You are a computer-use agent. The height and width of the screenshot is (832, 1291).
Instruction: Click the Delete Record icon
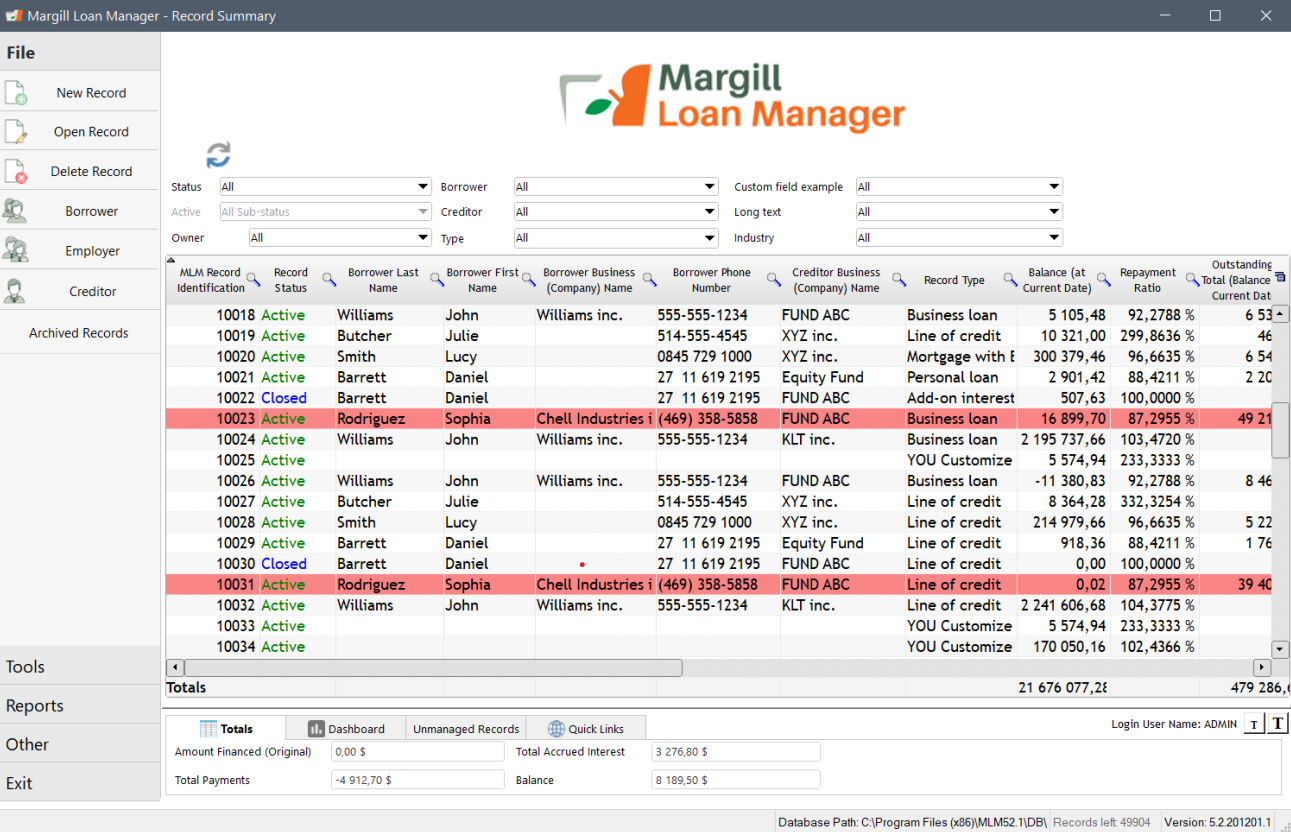tap(17, 171)
